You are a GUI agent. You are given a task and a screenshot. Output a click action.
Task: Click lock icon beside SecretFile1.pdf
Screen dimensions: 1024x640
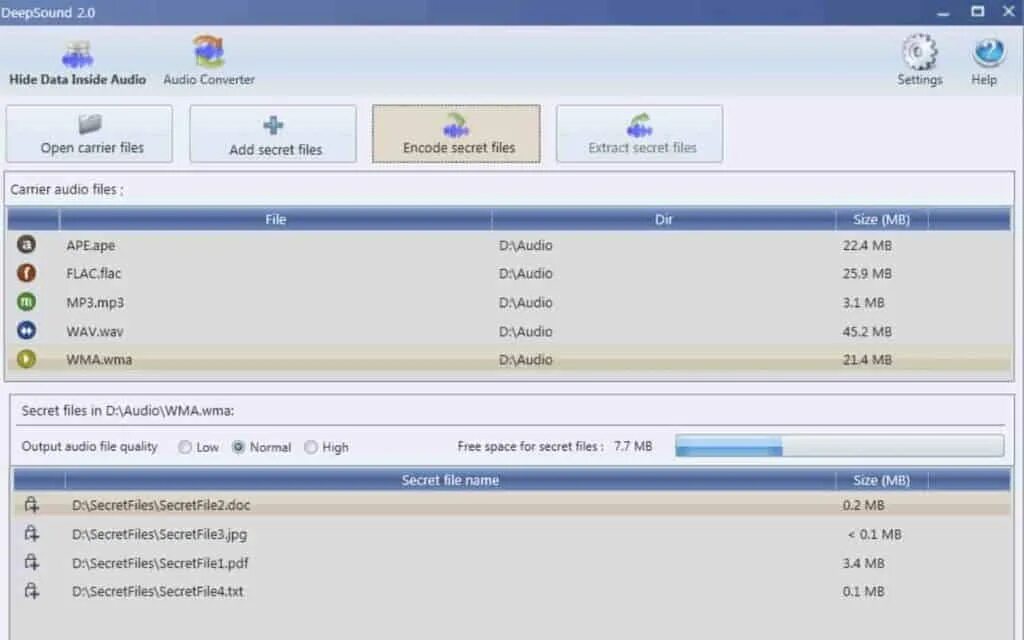point(31,562)
